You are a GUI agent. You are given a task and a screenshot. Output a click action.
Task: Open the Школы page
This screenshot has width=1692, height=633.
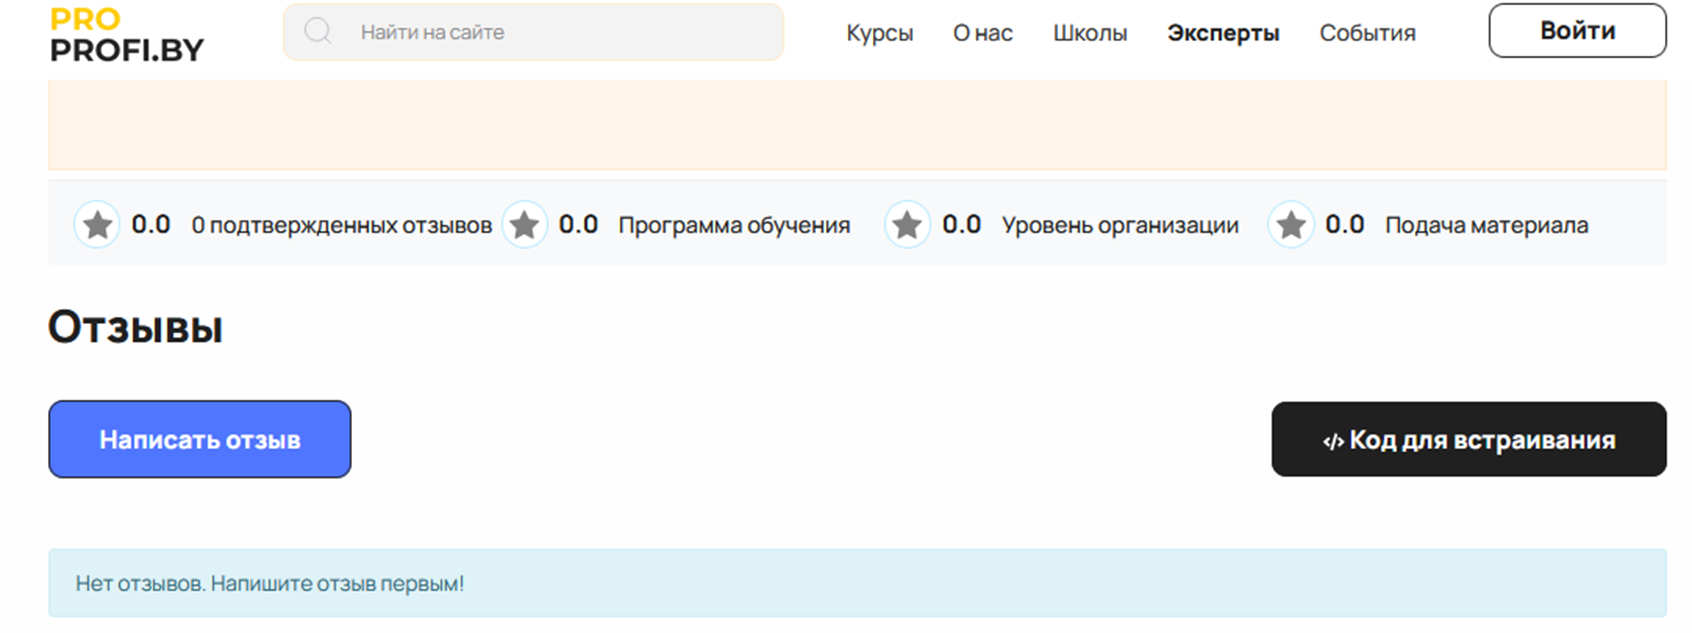[1088, 32]
